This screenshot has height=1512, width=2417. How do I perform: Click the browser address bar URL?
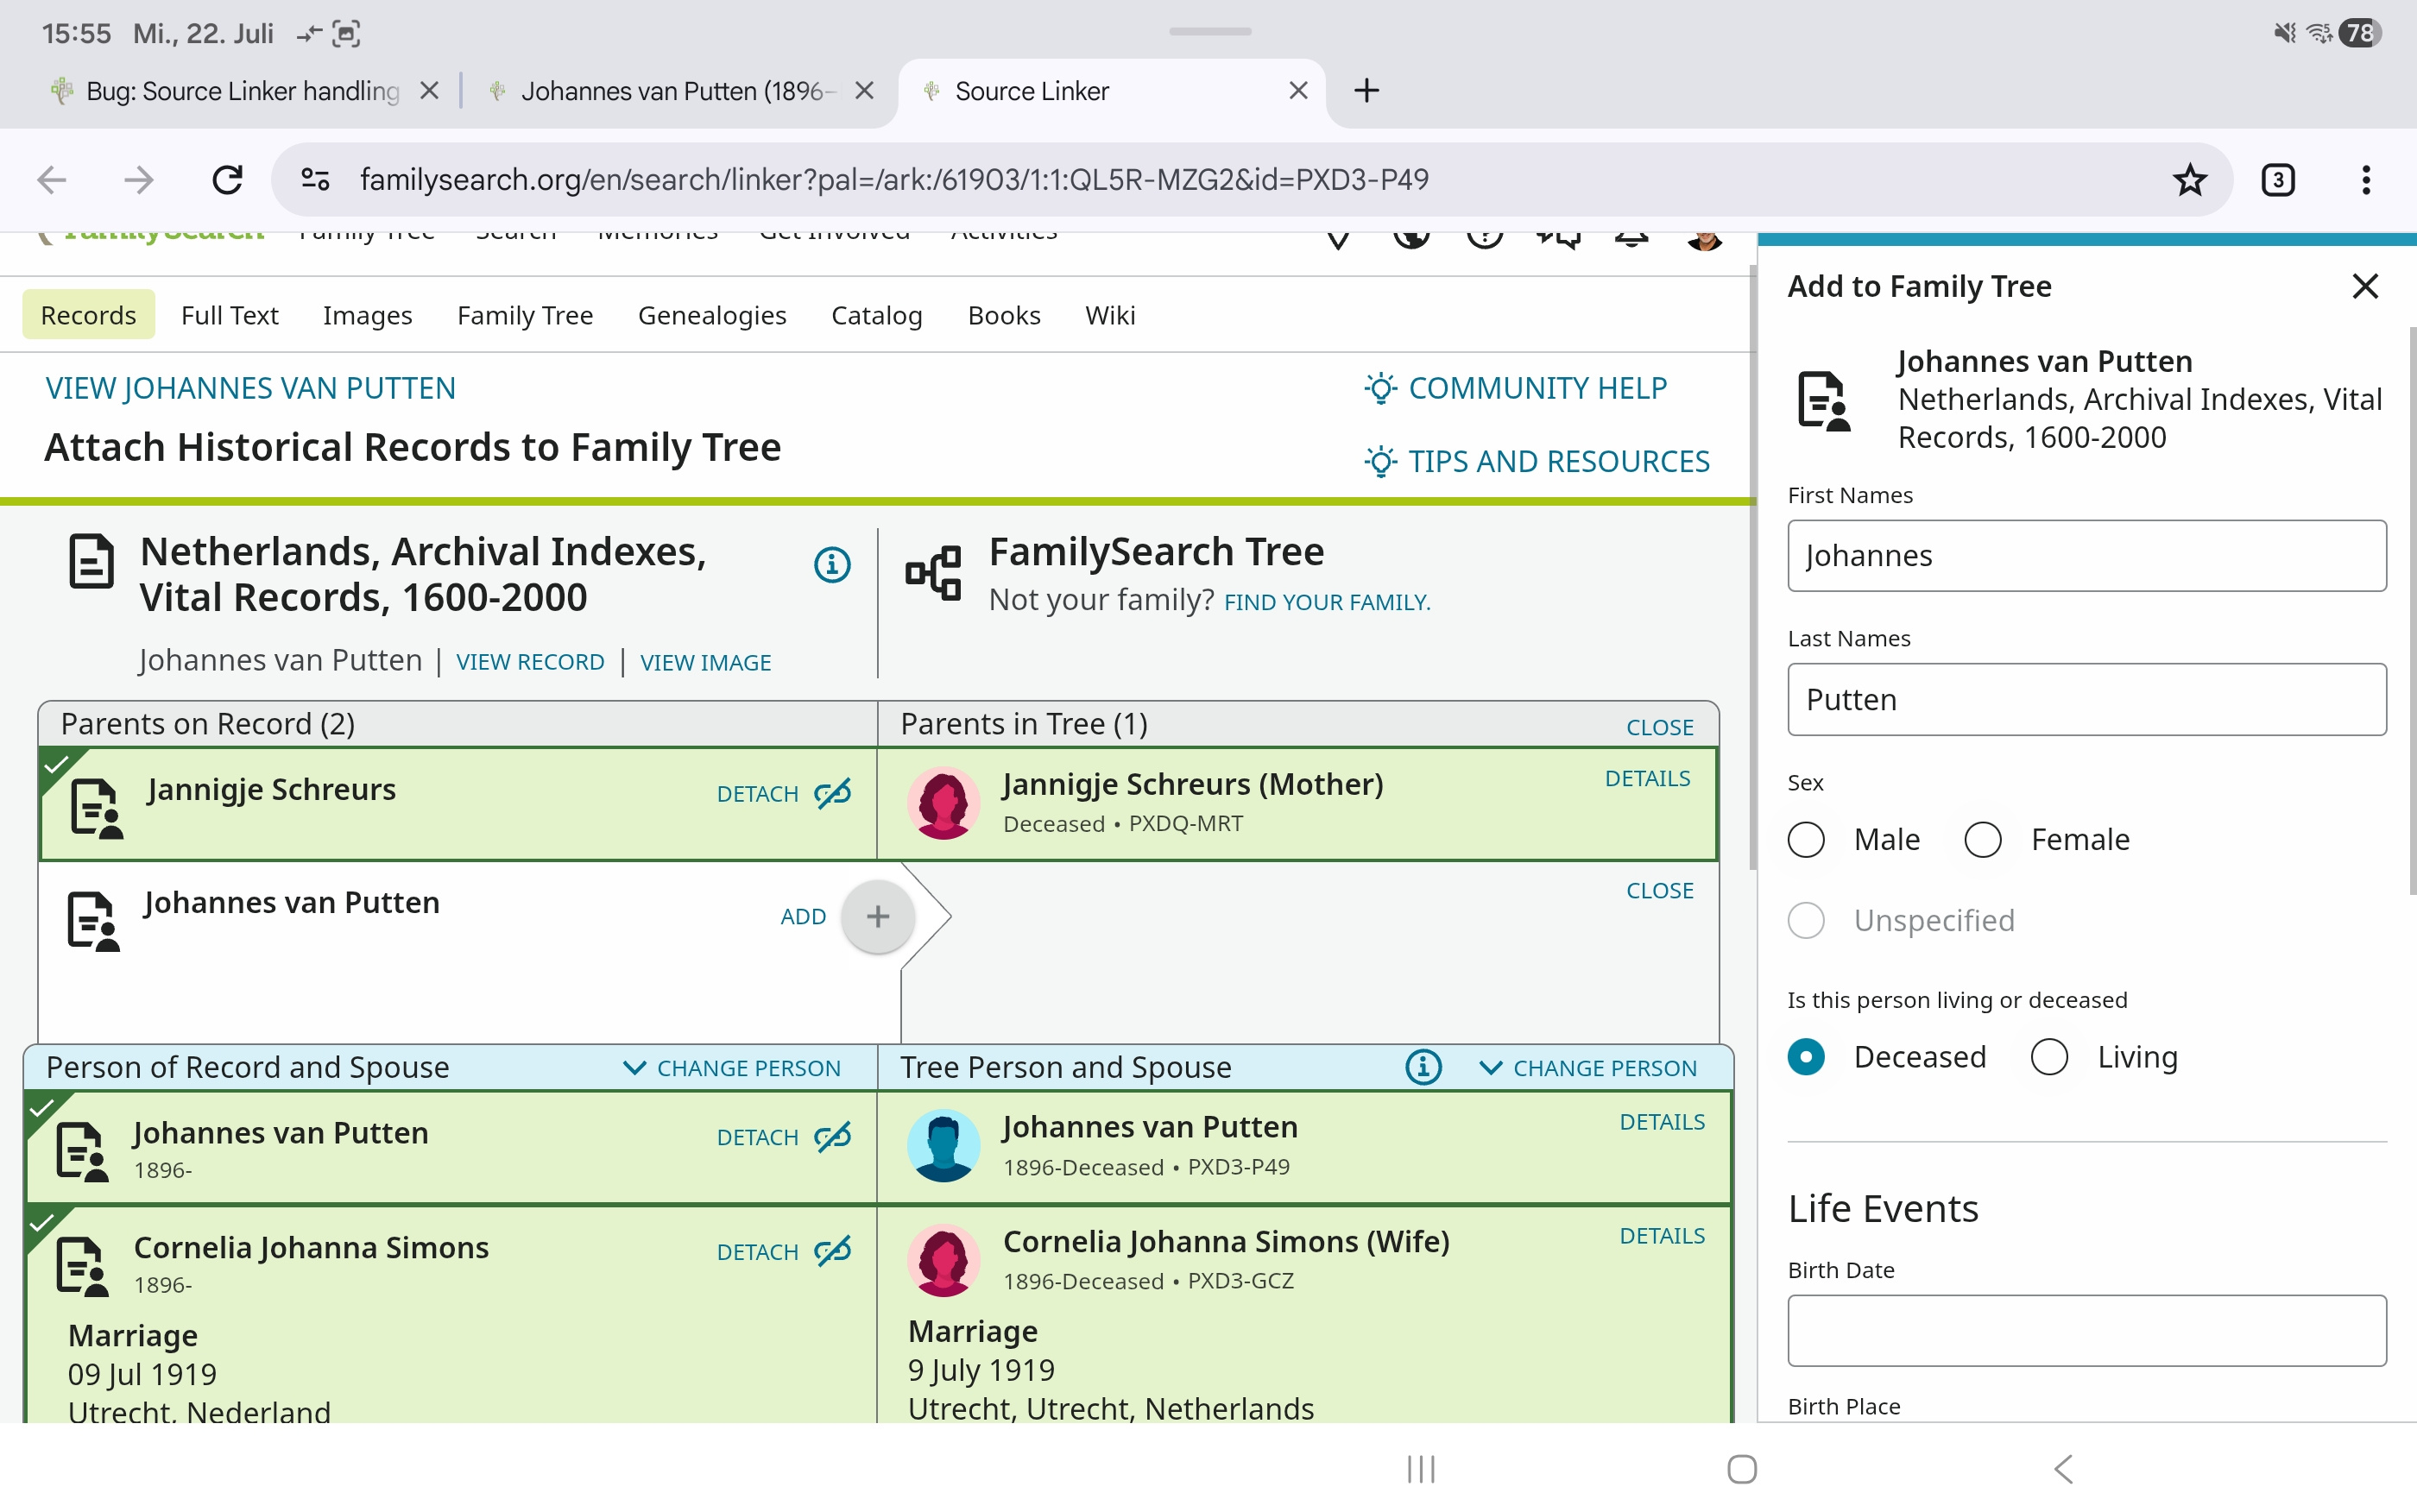pos(894,180)
